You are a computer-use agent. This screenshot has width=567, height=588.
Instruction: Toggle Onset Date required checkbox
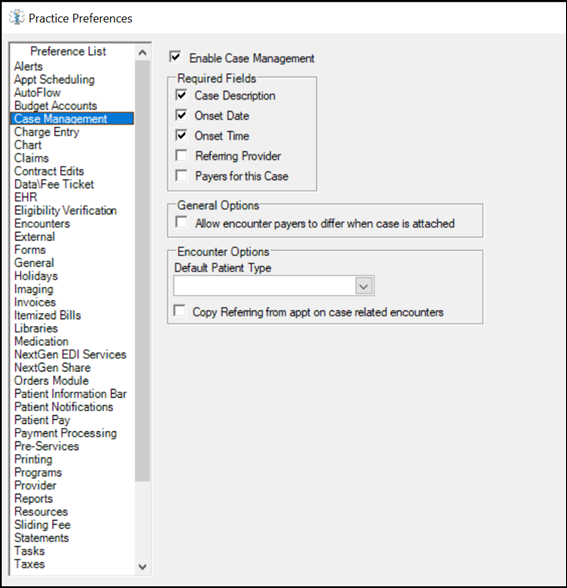(182, 115)
